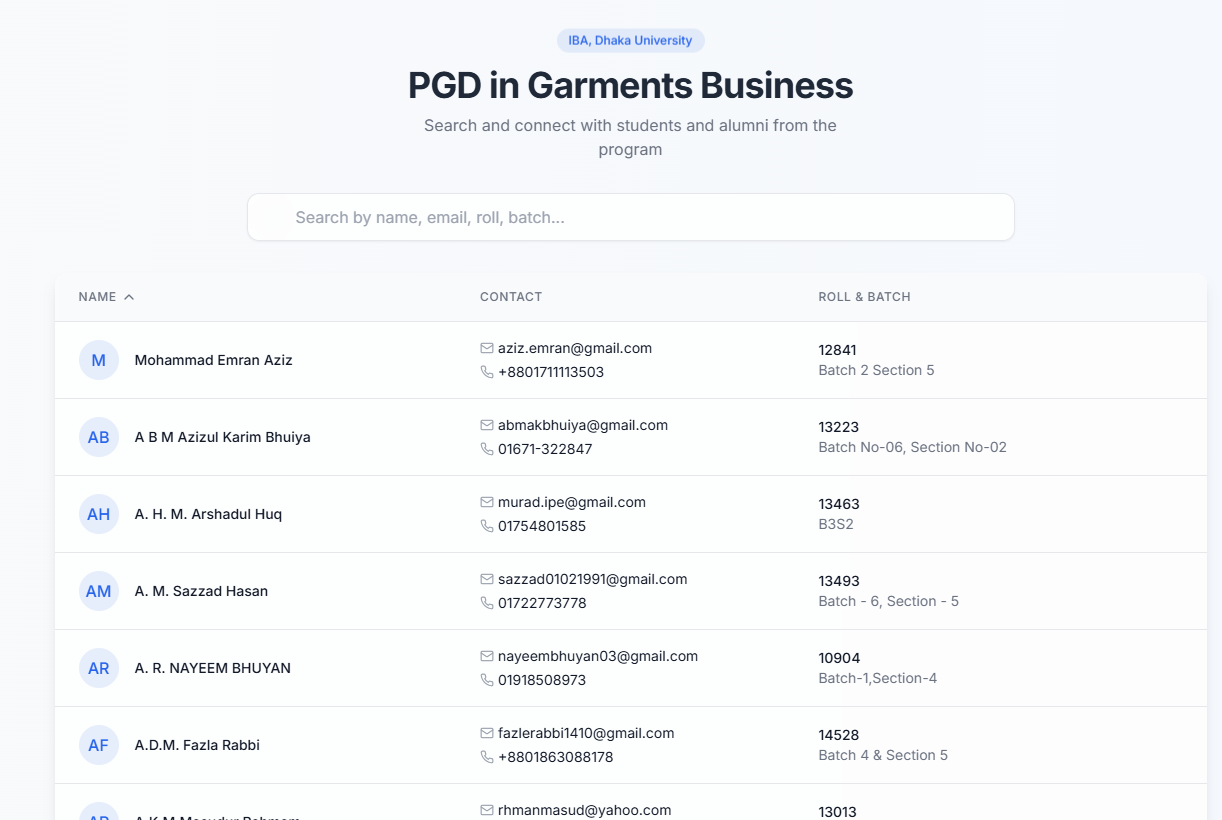Click the AM avatar for Sazzad Hasan
Image resolution: width=1222 pixels, height=820 pixels.
click(99, 591)
